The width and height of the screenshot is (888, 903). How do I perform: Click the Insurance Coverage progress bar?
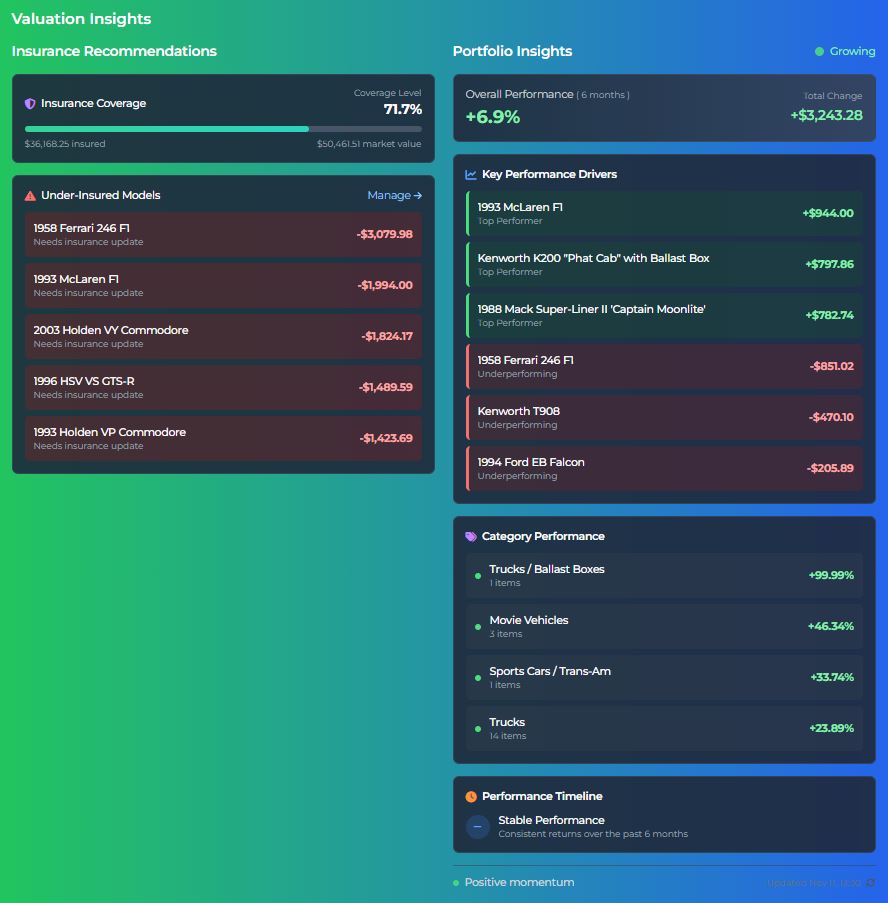pos(223,129)
